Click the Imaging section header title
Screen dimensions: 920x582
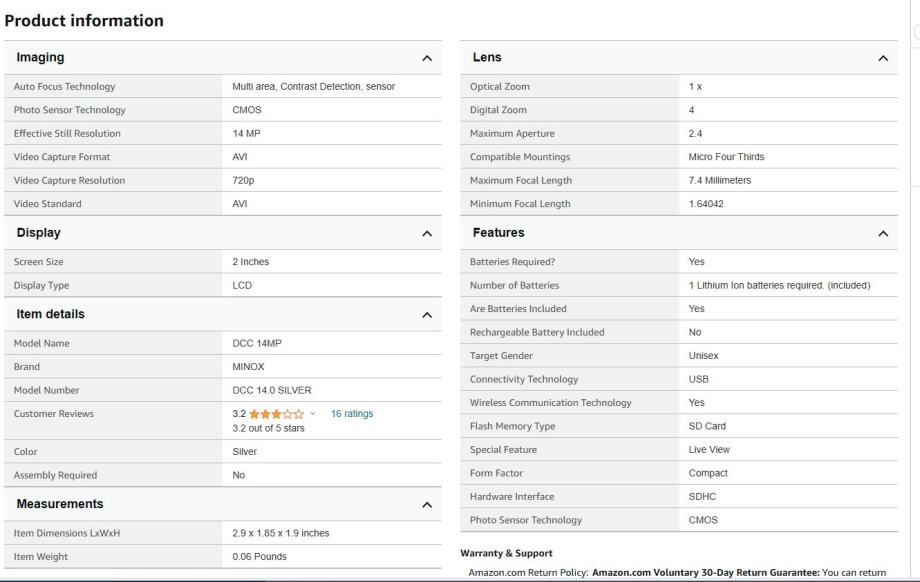[41, 58]
